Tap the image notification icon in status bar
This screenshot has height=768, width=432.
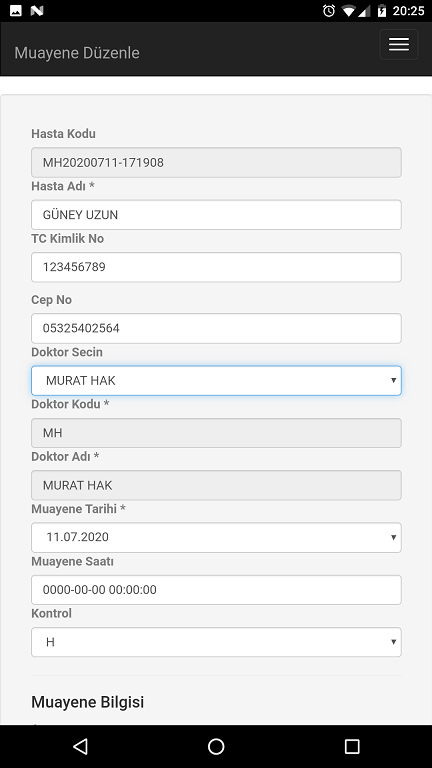click(x=16, y=10)
